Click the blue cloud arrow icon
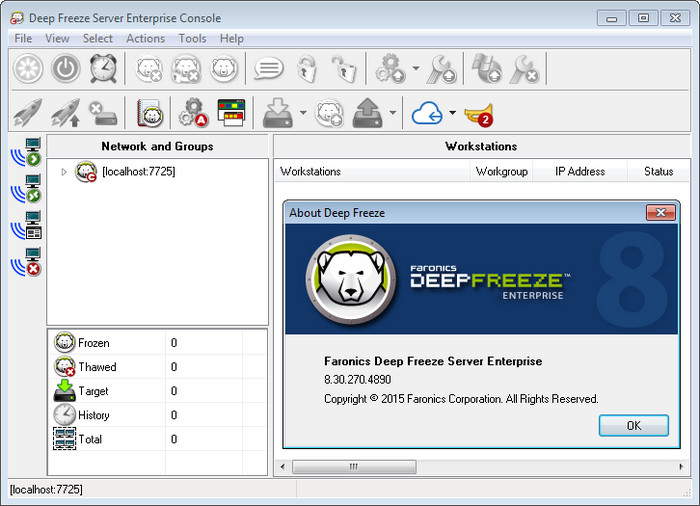The image size is (700, 506). tap(427, 113)
